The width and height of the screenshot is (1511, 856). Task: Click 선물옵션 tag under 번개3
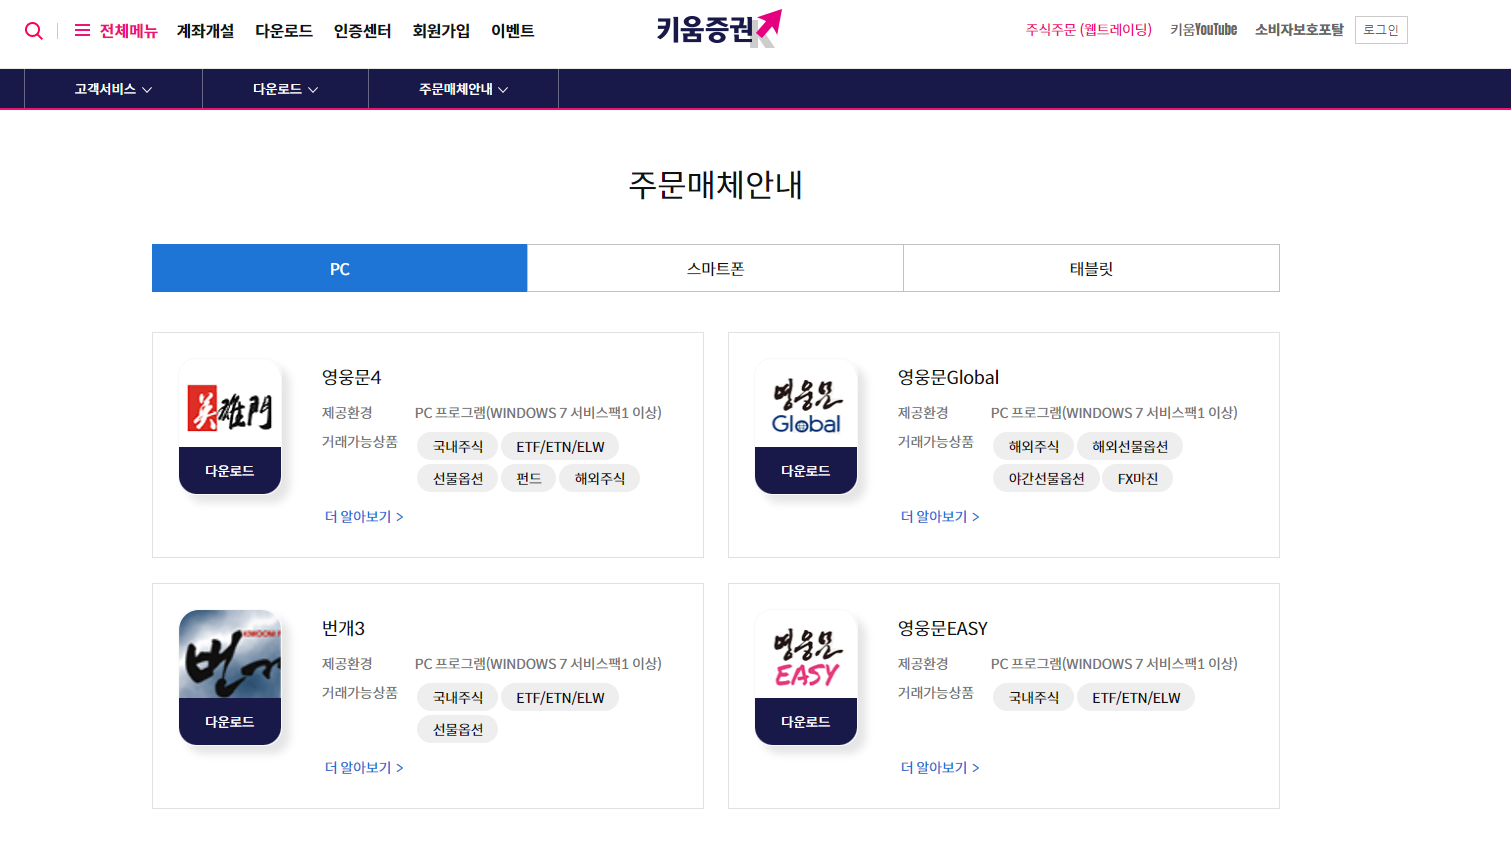458,729
